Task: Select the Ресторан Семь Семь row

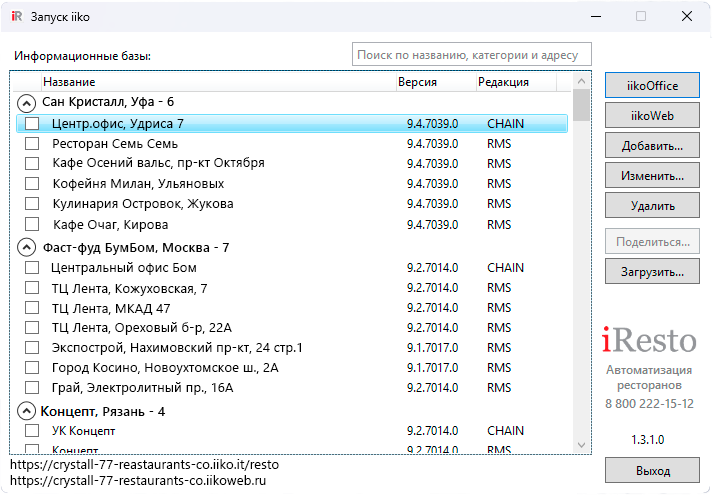Action: tap(292, 144)
